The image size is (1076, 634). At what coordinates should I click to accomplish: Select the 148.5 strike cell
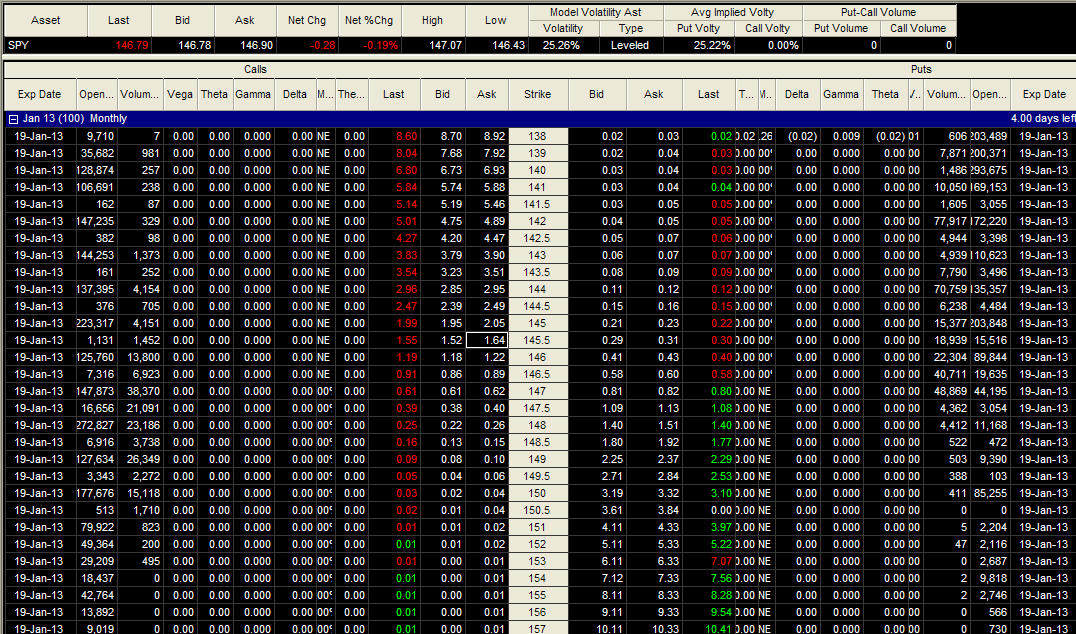pos(538,443)
